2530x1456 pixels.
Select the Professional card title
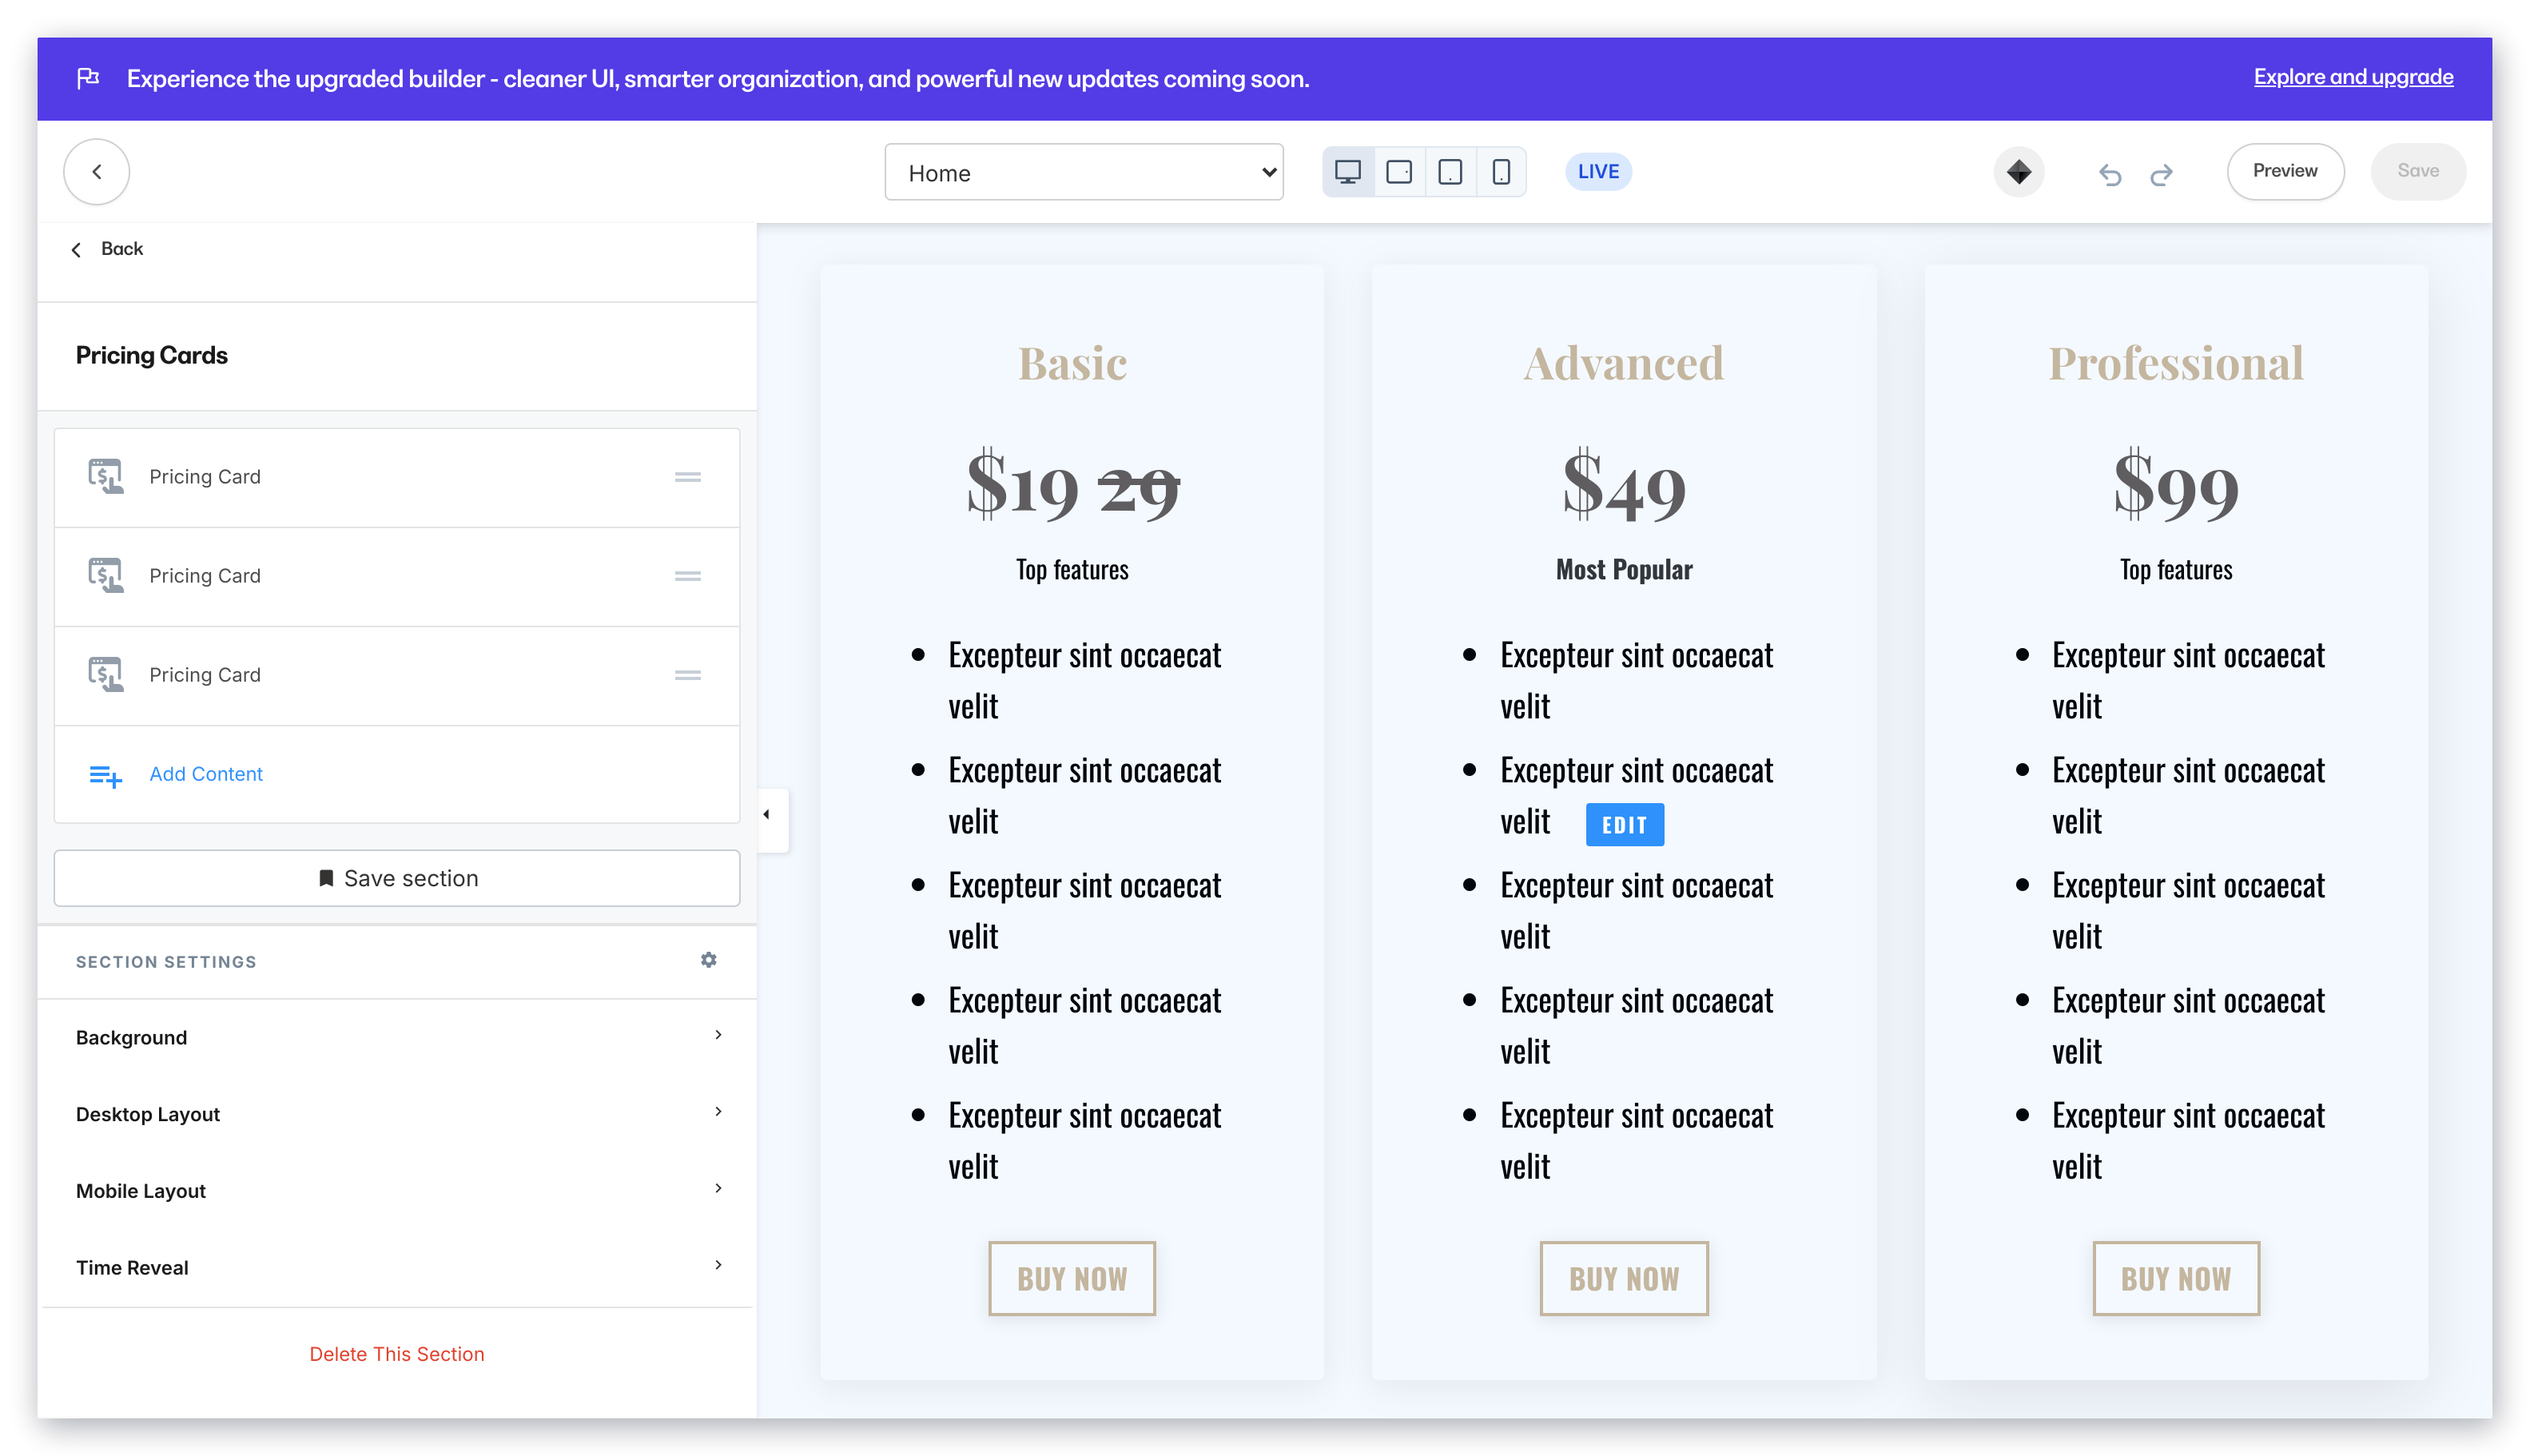(2176, 363)
